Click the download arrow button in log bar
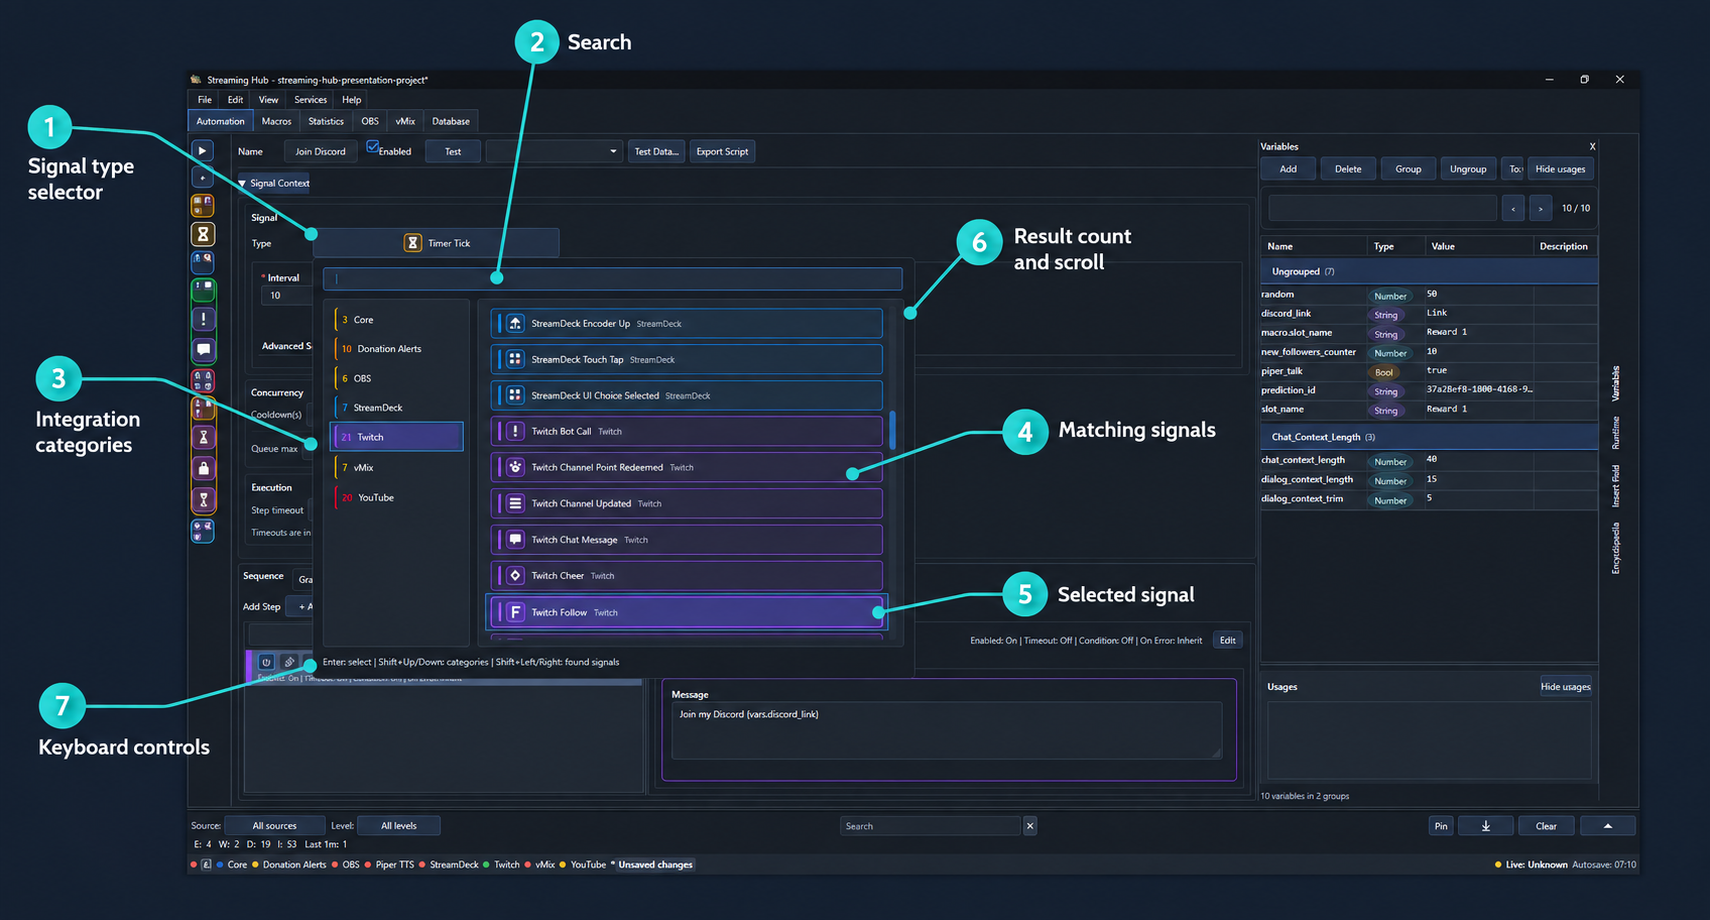Viewport: 1710px width, 920px height. coord(1486,826)
